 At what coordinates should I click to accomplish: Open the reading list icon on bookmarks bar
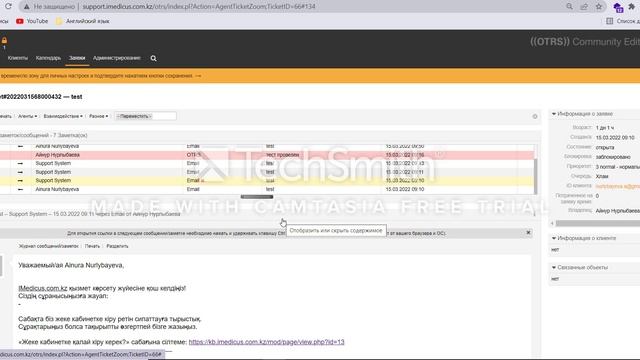click(x=609, y=21)
